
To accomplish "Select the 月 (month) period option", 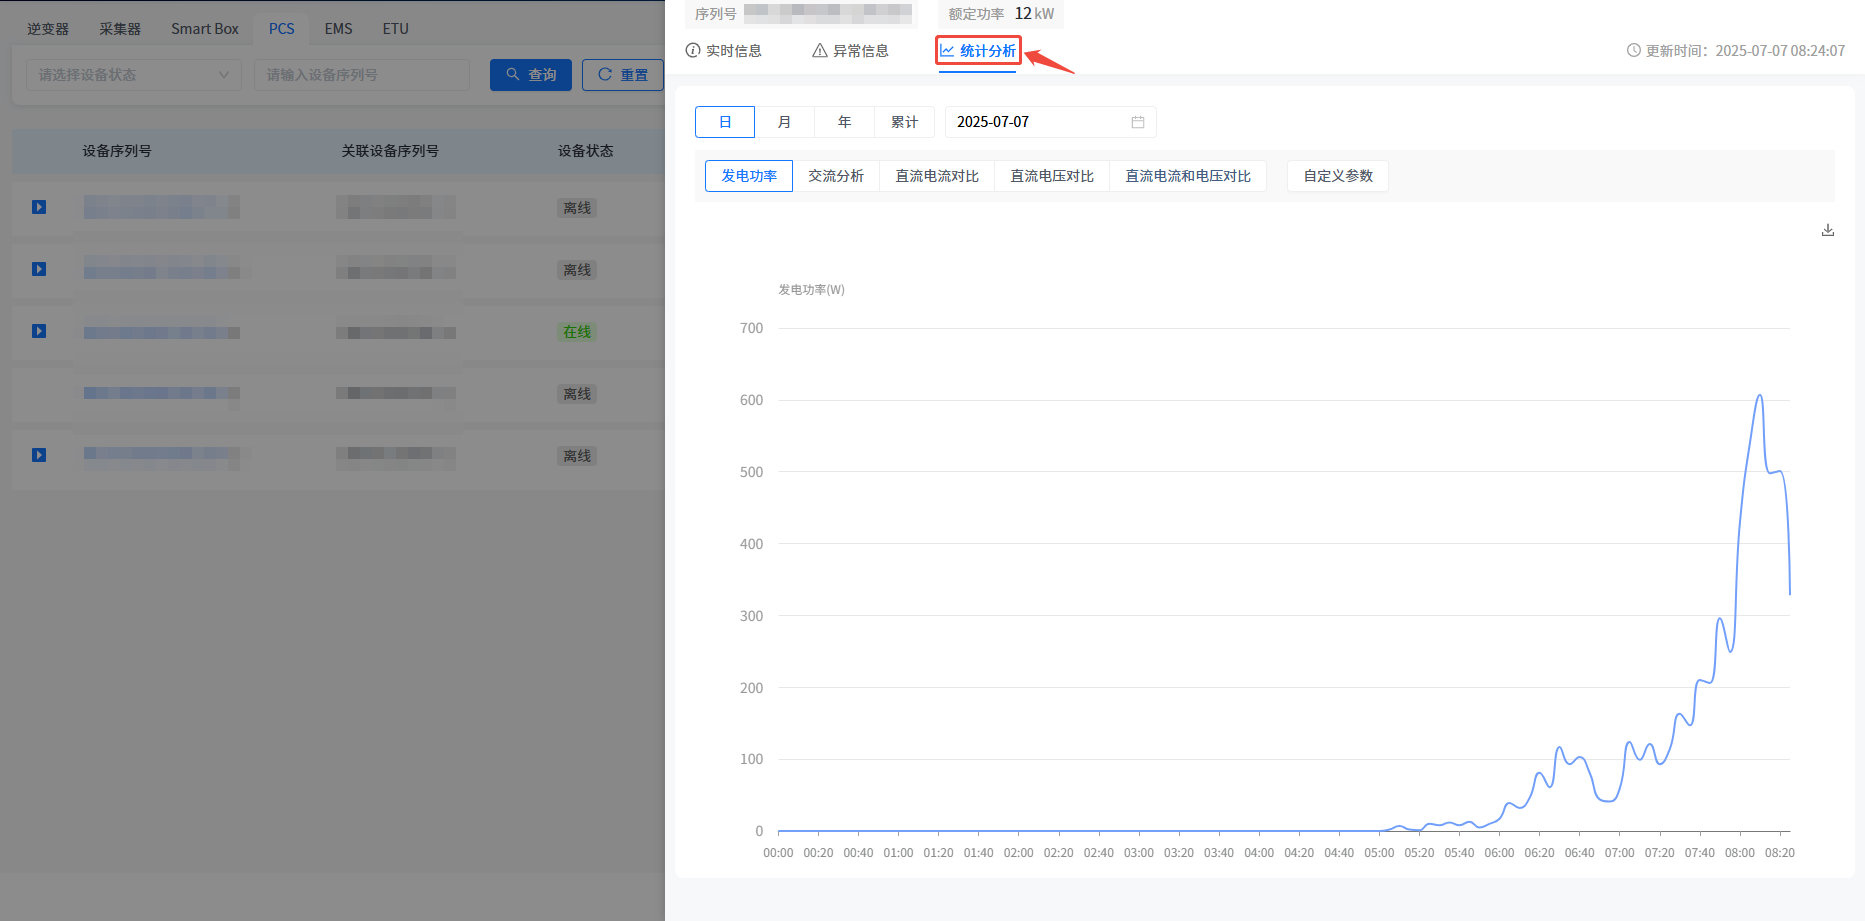I will coord(784,122).
